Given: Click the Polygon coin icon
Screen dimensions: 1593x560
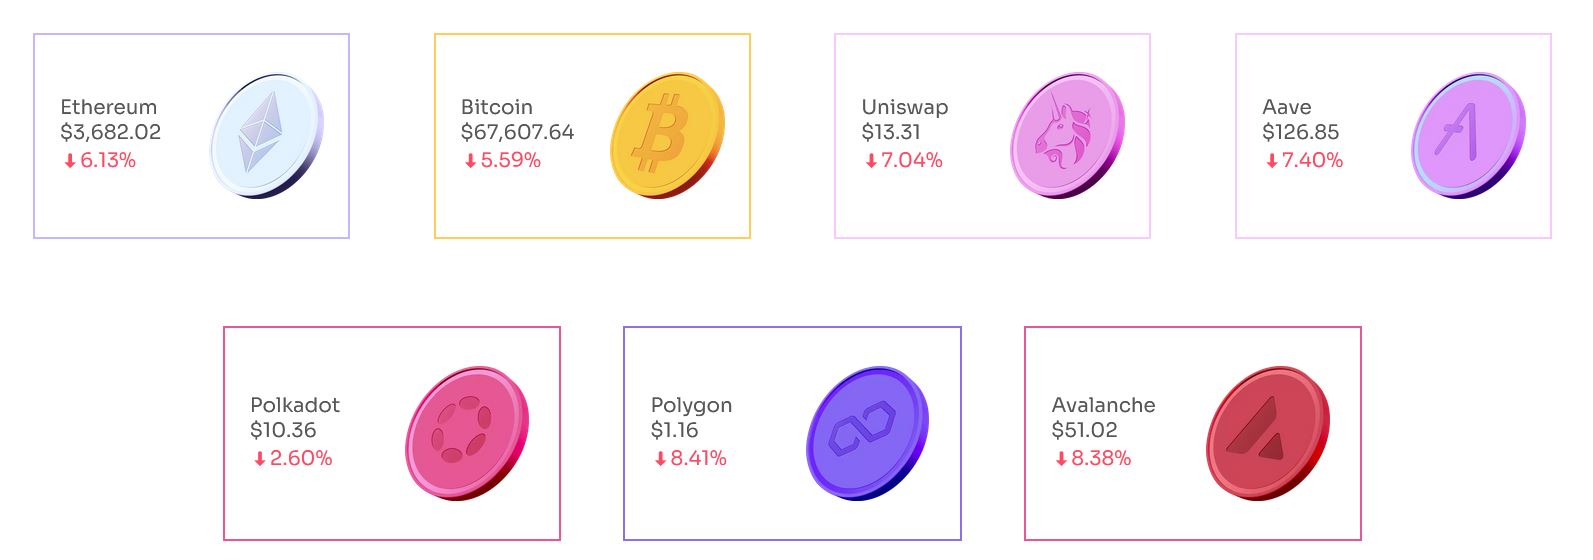Looking at the screenshot, I should 867,433.
